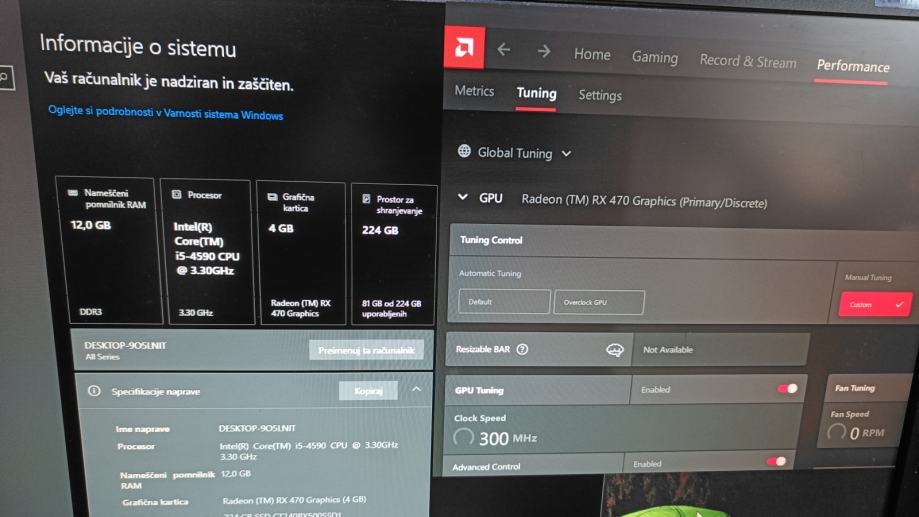Open Varnosti sistema Windows details link
This screenshot has width=919, height=517.
coord(166,113)
